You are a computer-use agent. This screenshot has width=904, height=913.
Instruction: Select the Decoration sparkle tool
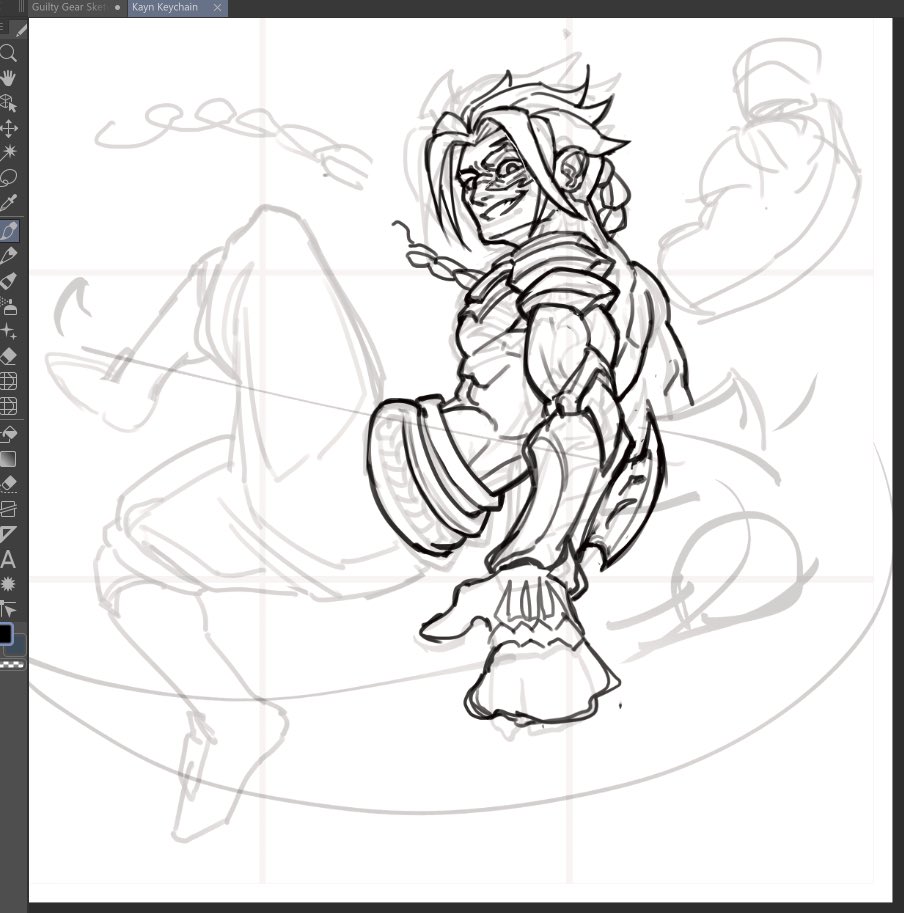tap(8, 331)
